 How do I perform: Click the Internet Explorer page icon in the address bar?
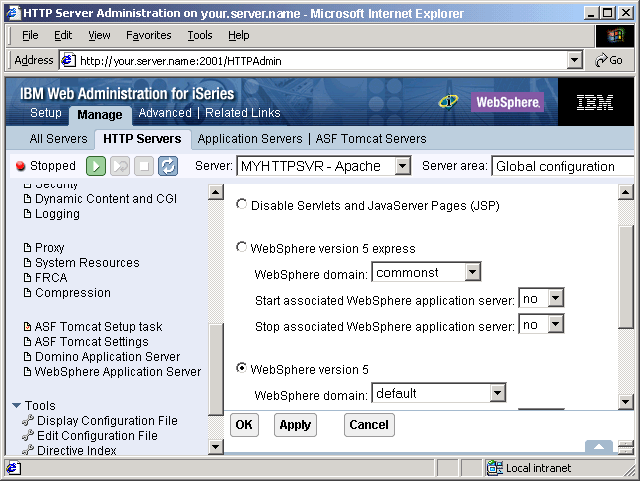point(69,60)
